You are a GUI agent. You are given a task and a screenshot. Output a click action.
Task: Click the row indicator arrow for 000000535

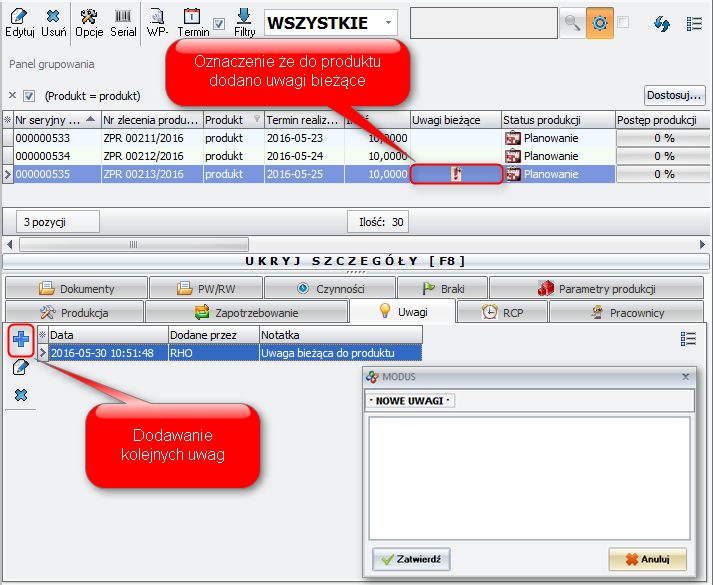tap(8, 174)
